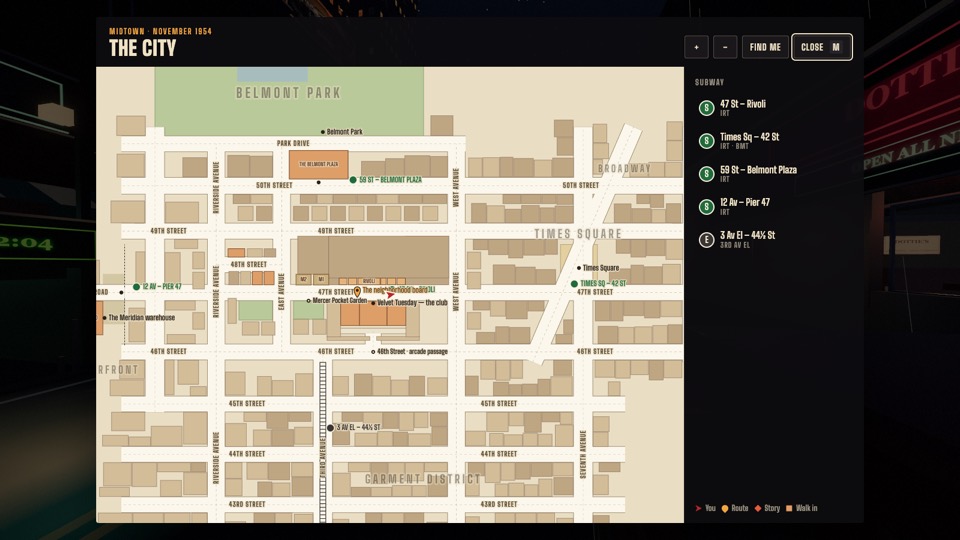Click the TIMES SQUARE district label
The height and width of the screenshot is (540, 960).
(578, 234)
